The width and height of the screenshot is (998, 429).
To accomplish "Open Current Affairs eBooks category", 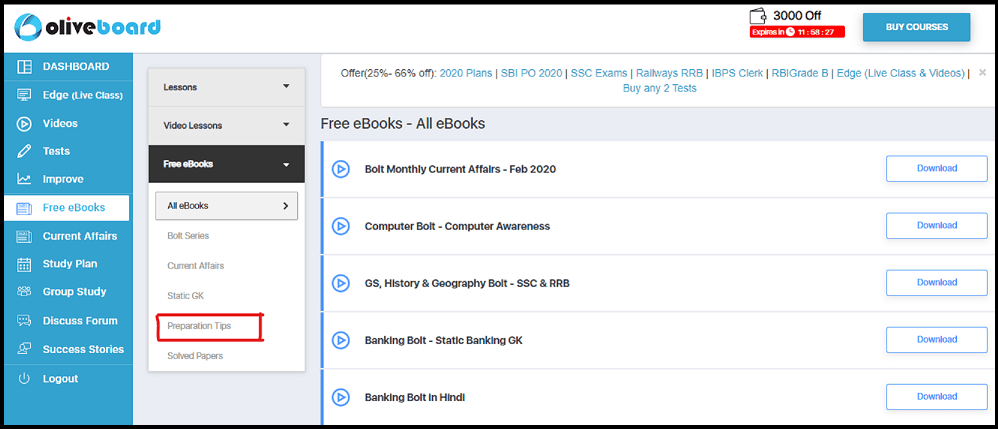I will (195, 265).
